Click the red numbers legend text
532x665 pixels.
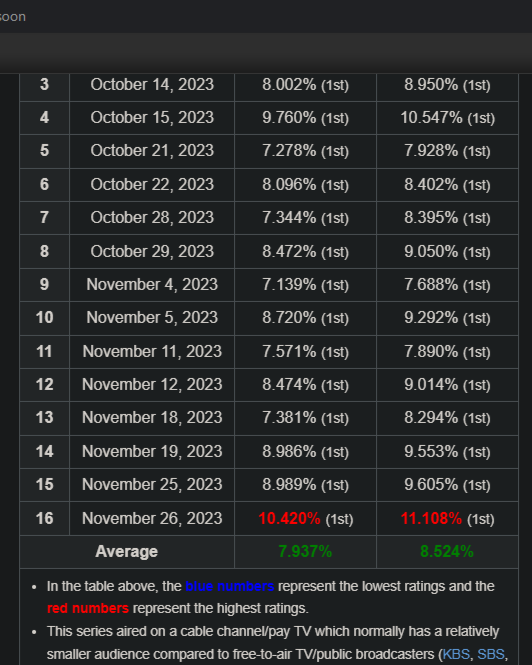click(88, 609)
